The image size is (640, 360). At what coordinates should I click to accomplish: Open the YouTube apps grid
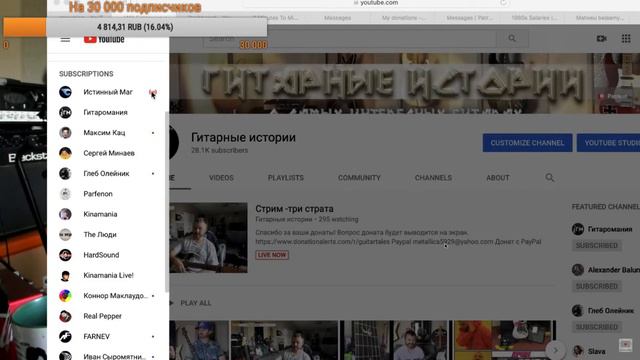tap(626, 39)
